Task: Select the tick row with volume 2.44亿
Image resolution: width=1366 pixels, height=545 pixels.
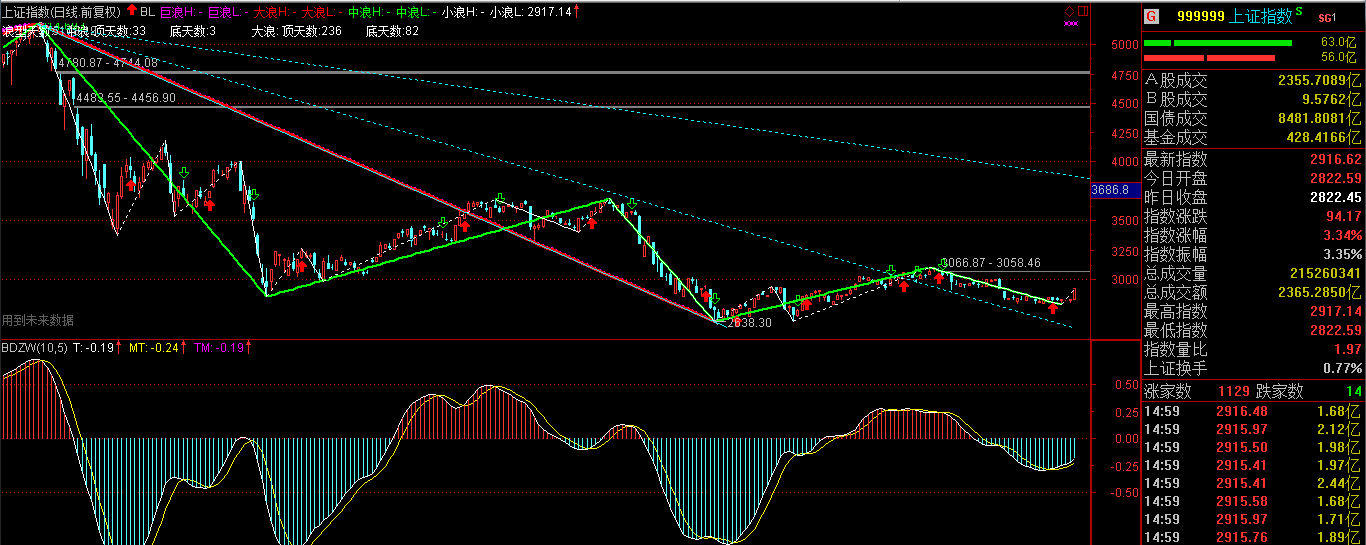Action: (1253, 483)
